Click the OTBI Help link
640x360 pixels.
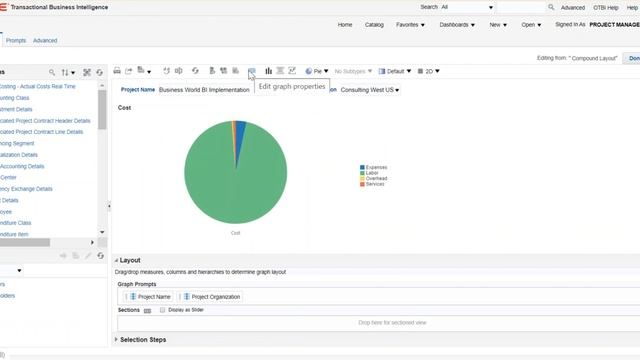[606, 7]
